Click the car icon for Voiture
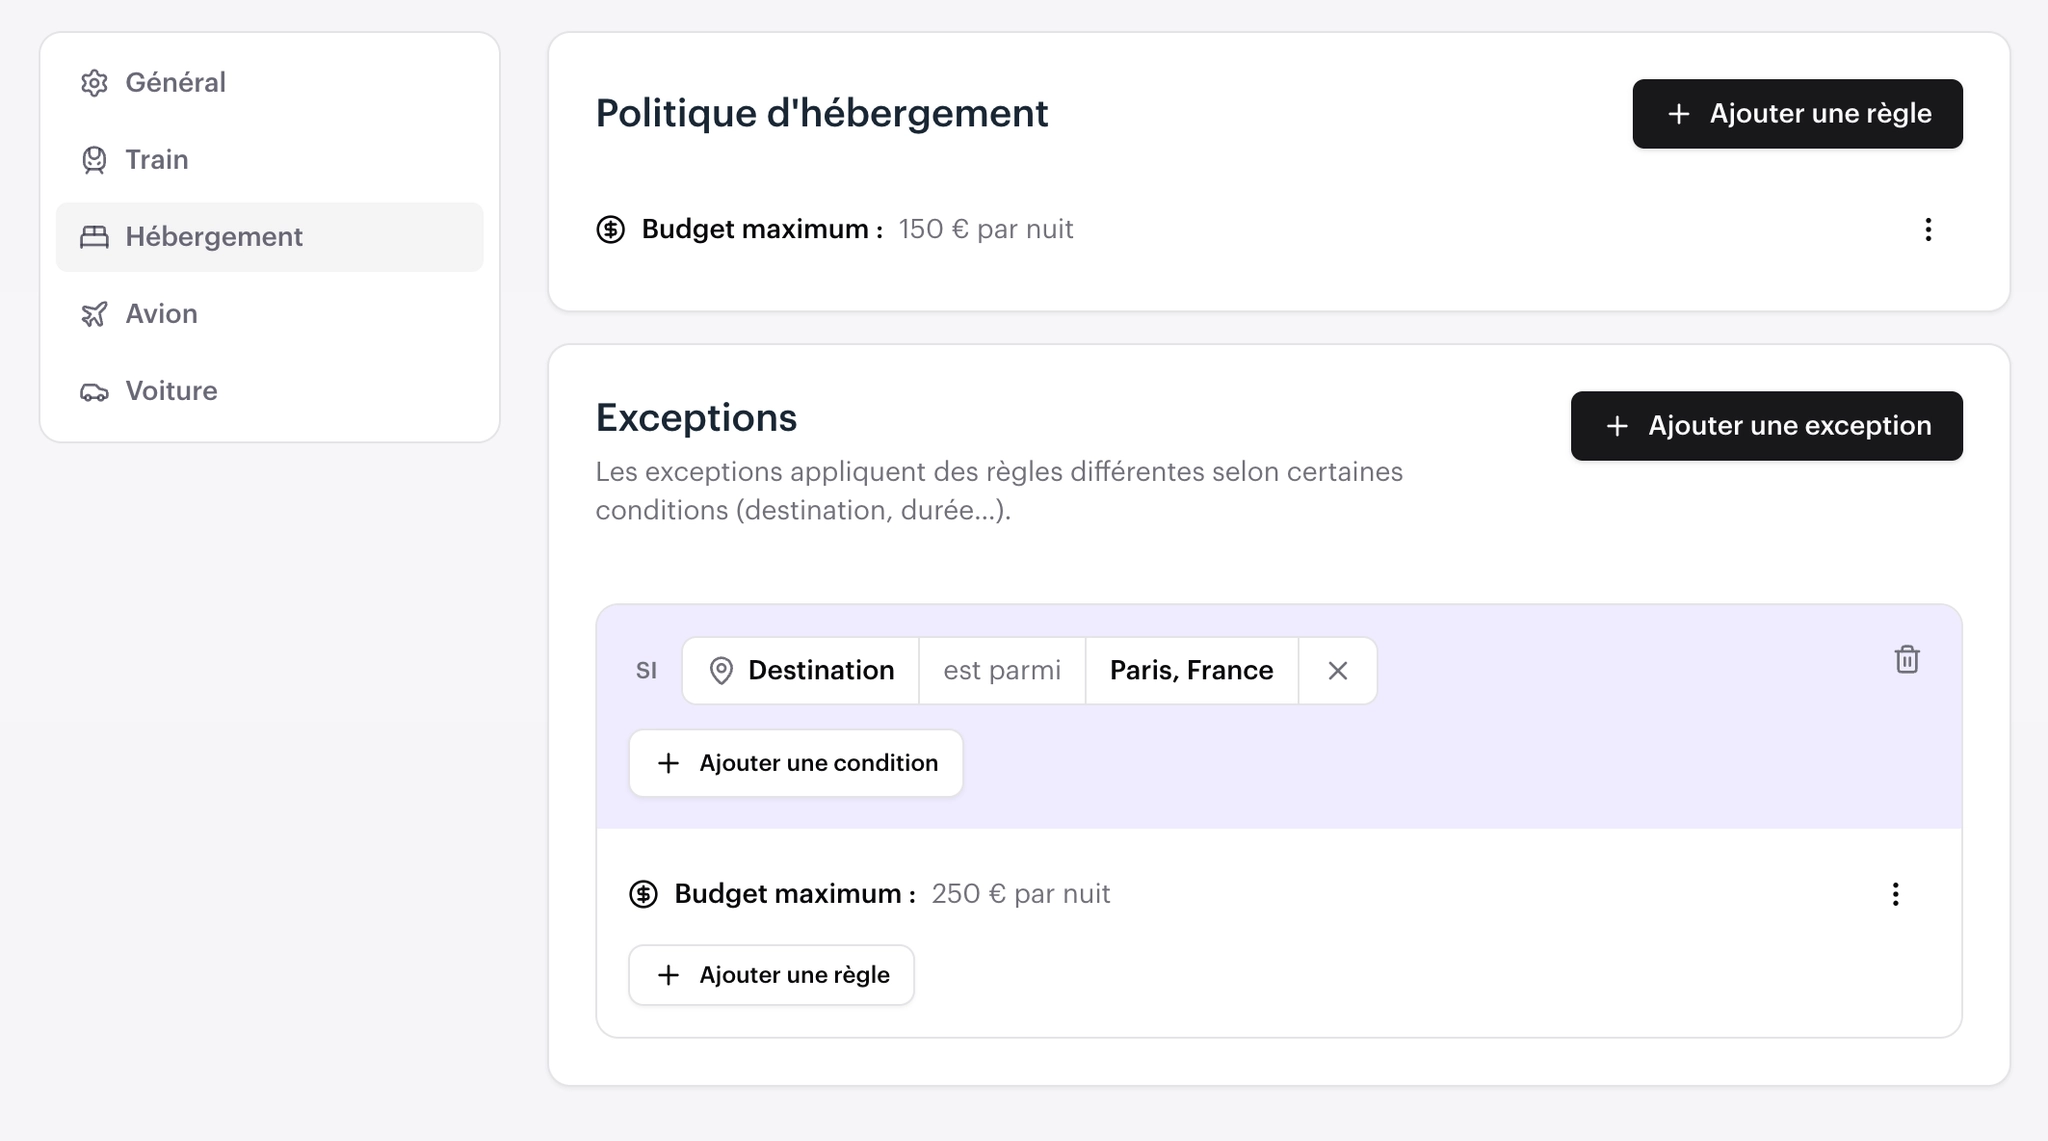Screen dimensions: 2048x1141 (x=94, y=391)
